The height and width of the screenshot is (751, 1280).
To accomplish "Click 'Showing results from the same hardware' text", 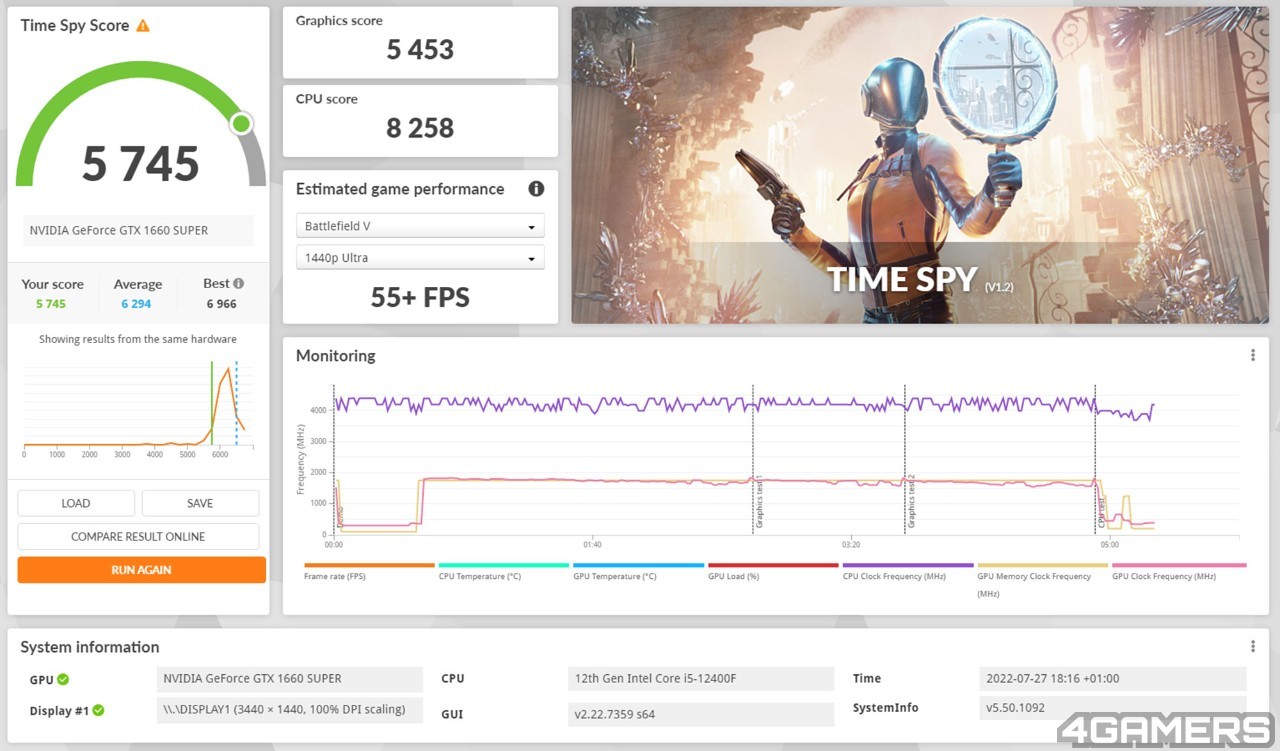I will tap(138, 339).
